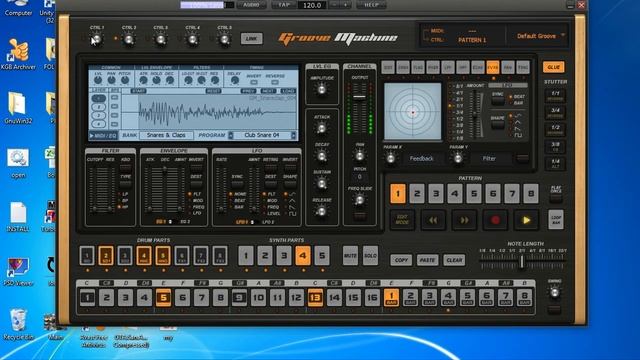Click the Sustain knob
Viewport: 640px width, 360px height.
(x=322, y=184)
